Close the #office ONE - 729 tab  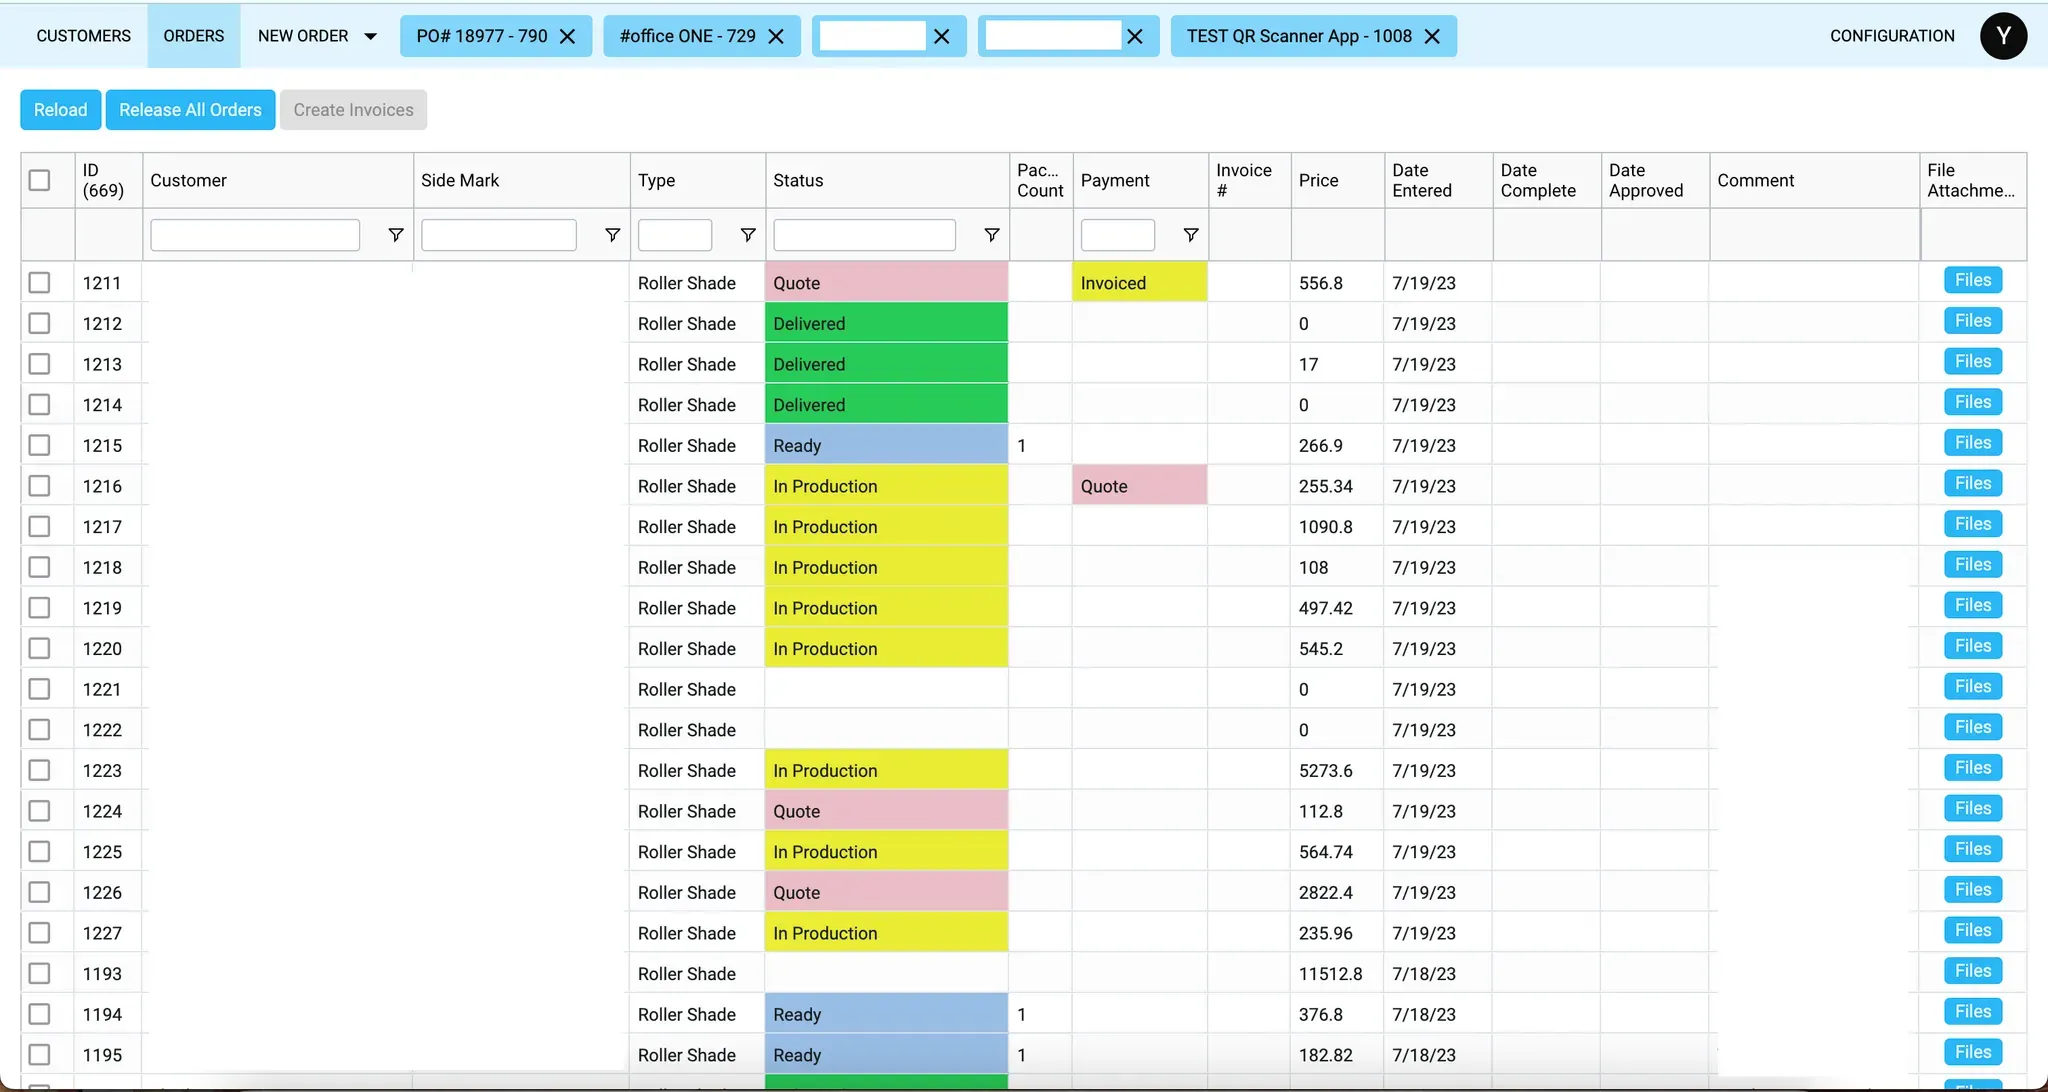pyautogui.click(x=776, y=37)
